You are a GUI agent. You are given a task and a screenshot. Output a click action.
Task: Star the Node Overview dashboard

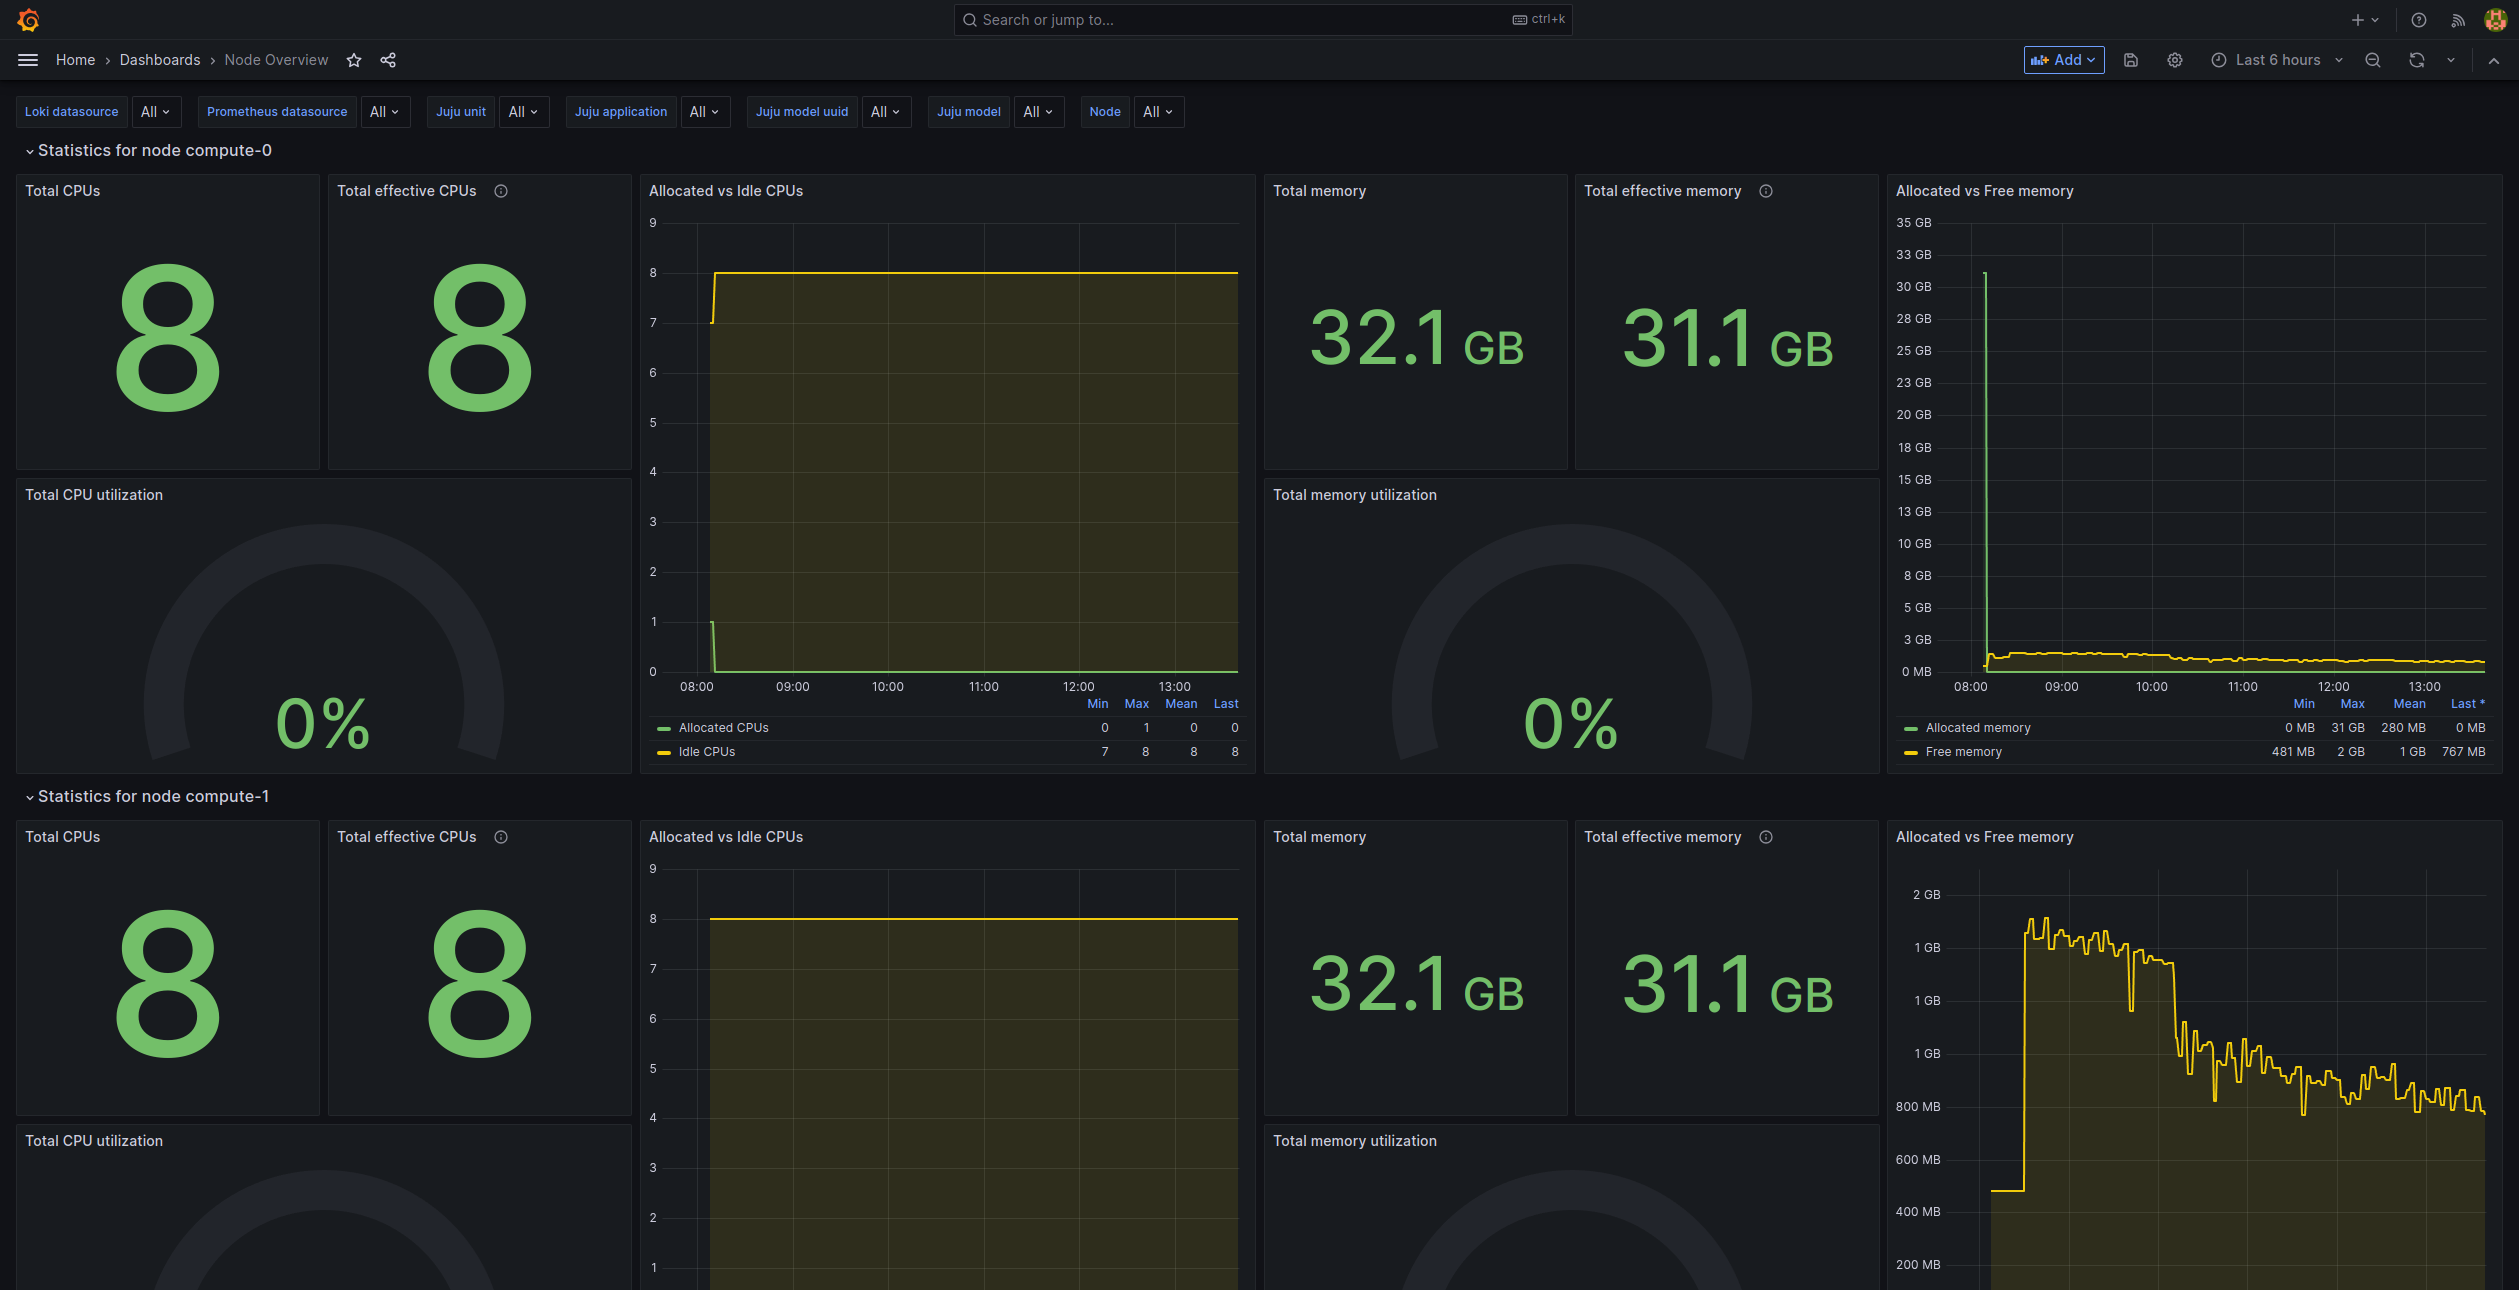pos(354,60)
